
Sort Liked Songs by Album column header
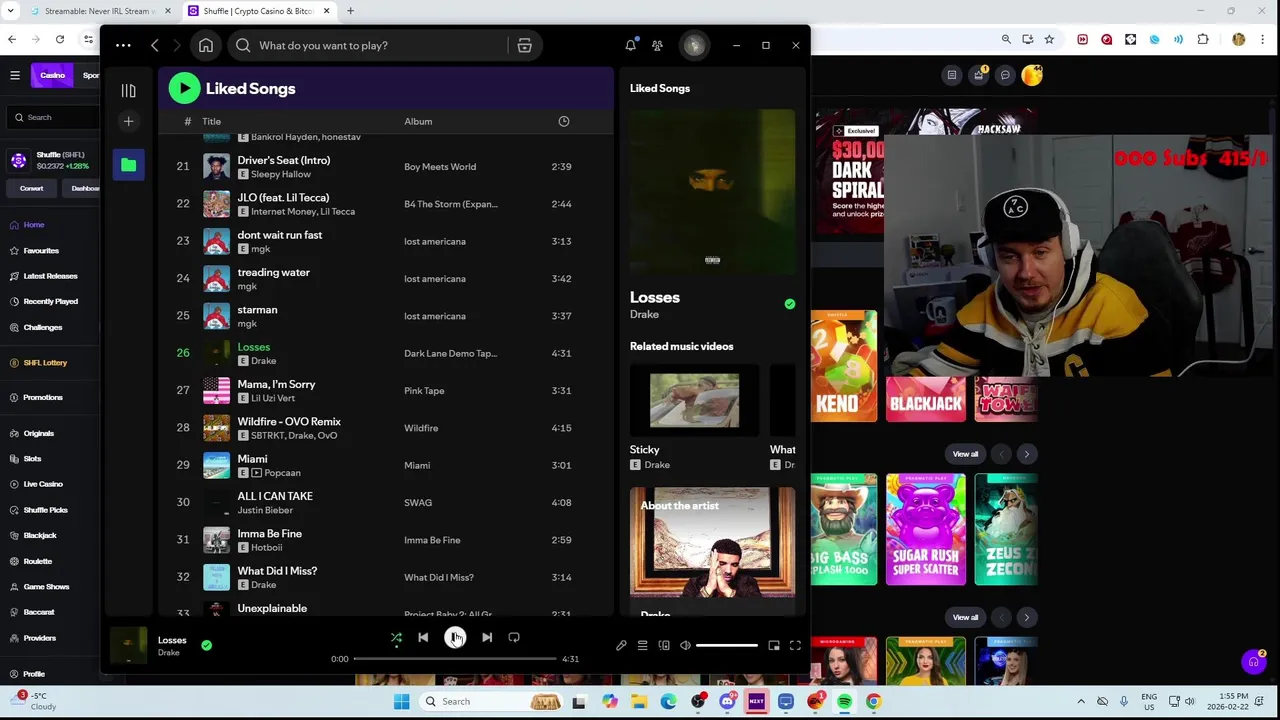point(418,121)
